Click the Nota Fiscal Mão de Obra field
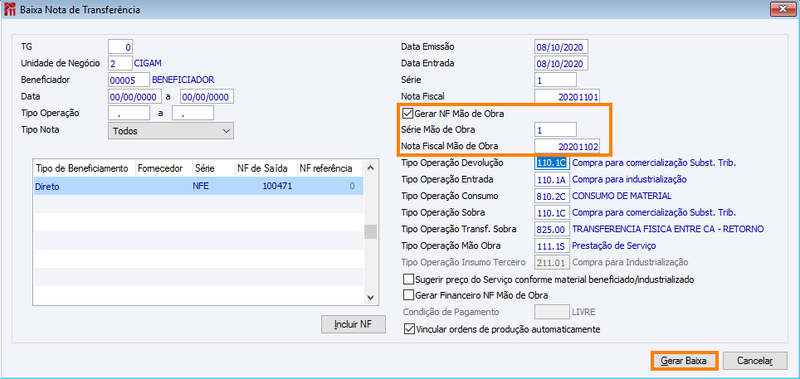The height and width of the screenshot is (379, 800). [x=567, y=146]
